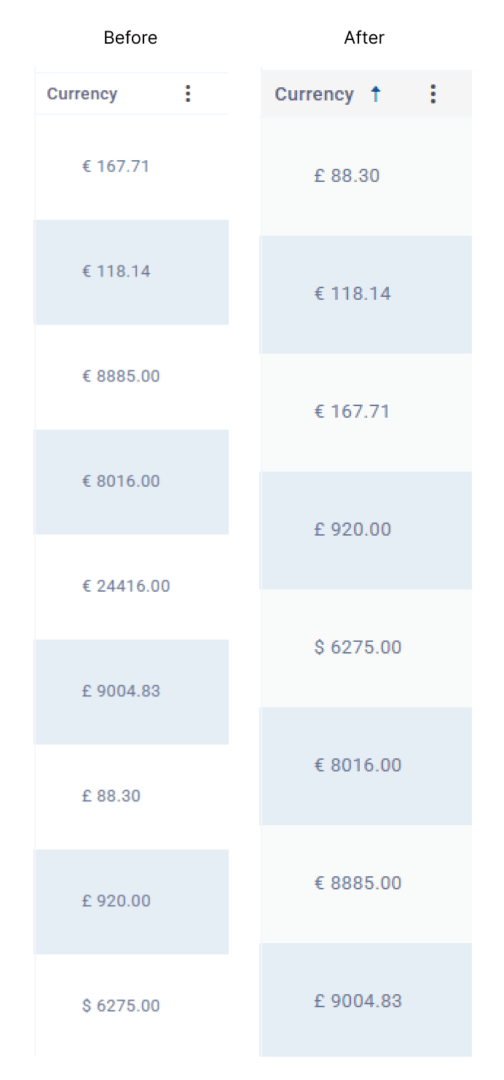Image resolution: width=504 pixels, height=1080 pixels.
Task: Select the € 24416.00 cell
Action: (x=126, y=586)
